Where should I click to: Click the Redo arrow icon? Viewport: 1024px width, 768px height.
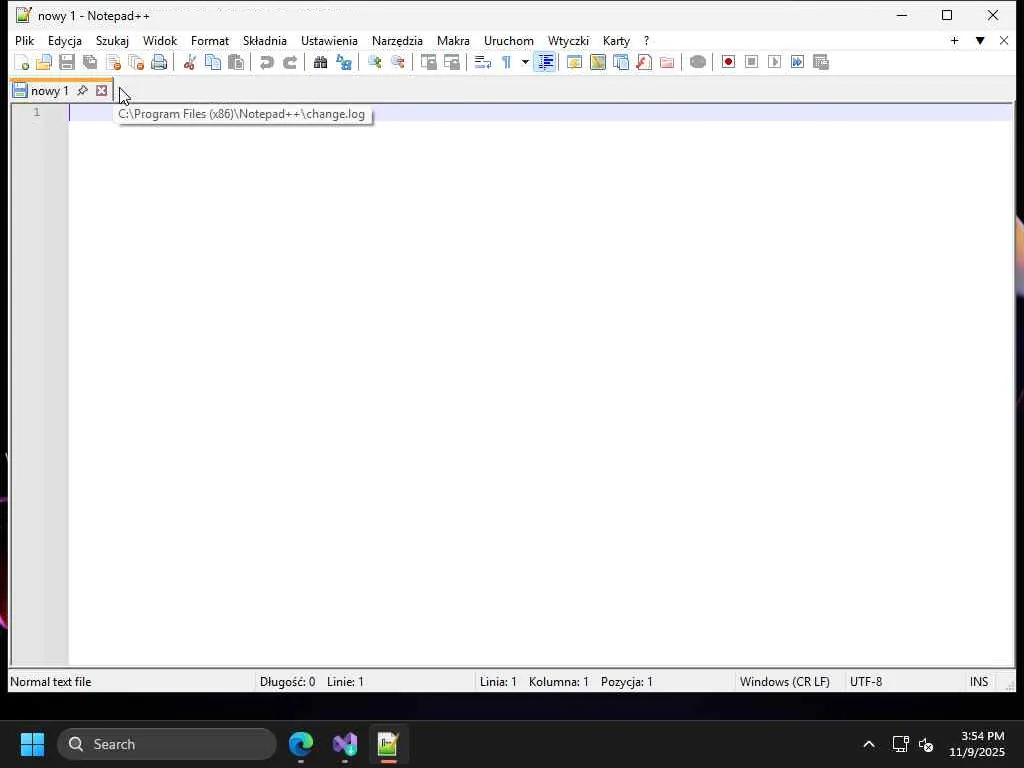coord(289,63)
